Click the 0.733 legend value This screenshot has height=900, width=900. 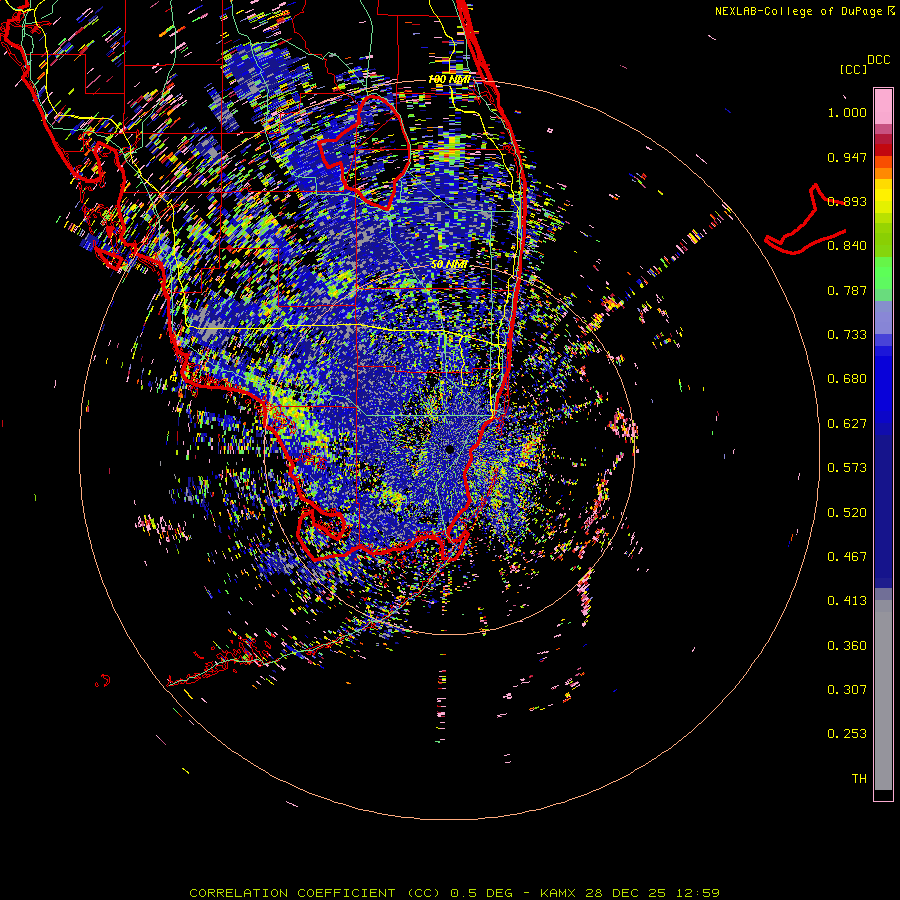click(x=847, y=335)
